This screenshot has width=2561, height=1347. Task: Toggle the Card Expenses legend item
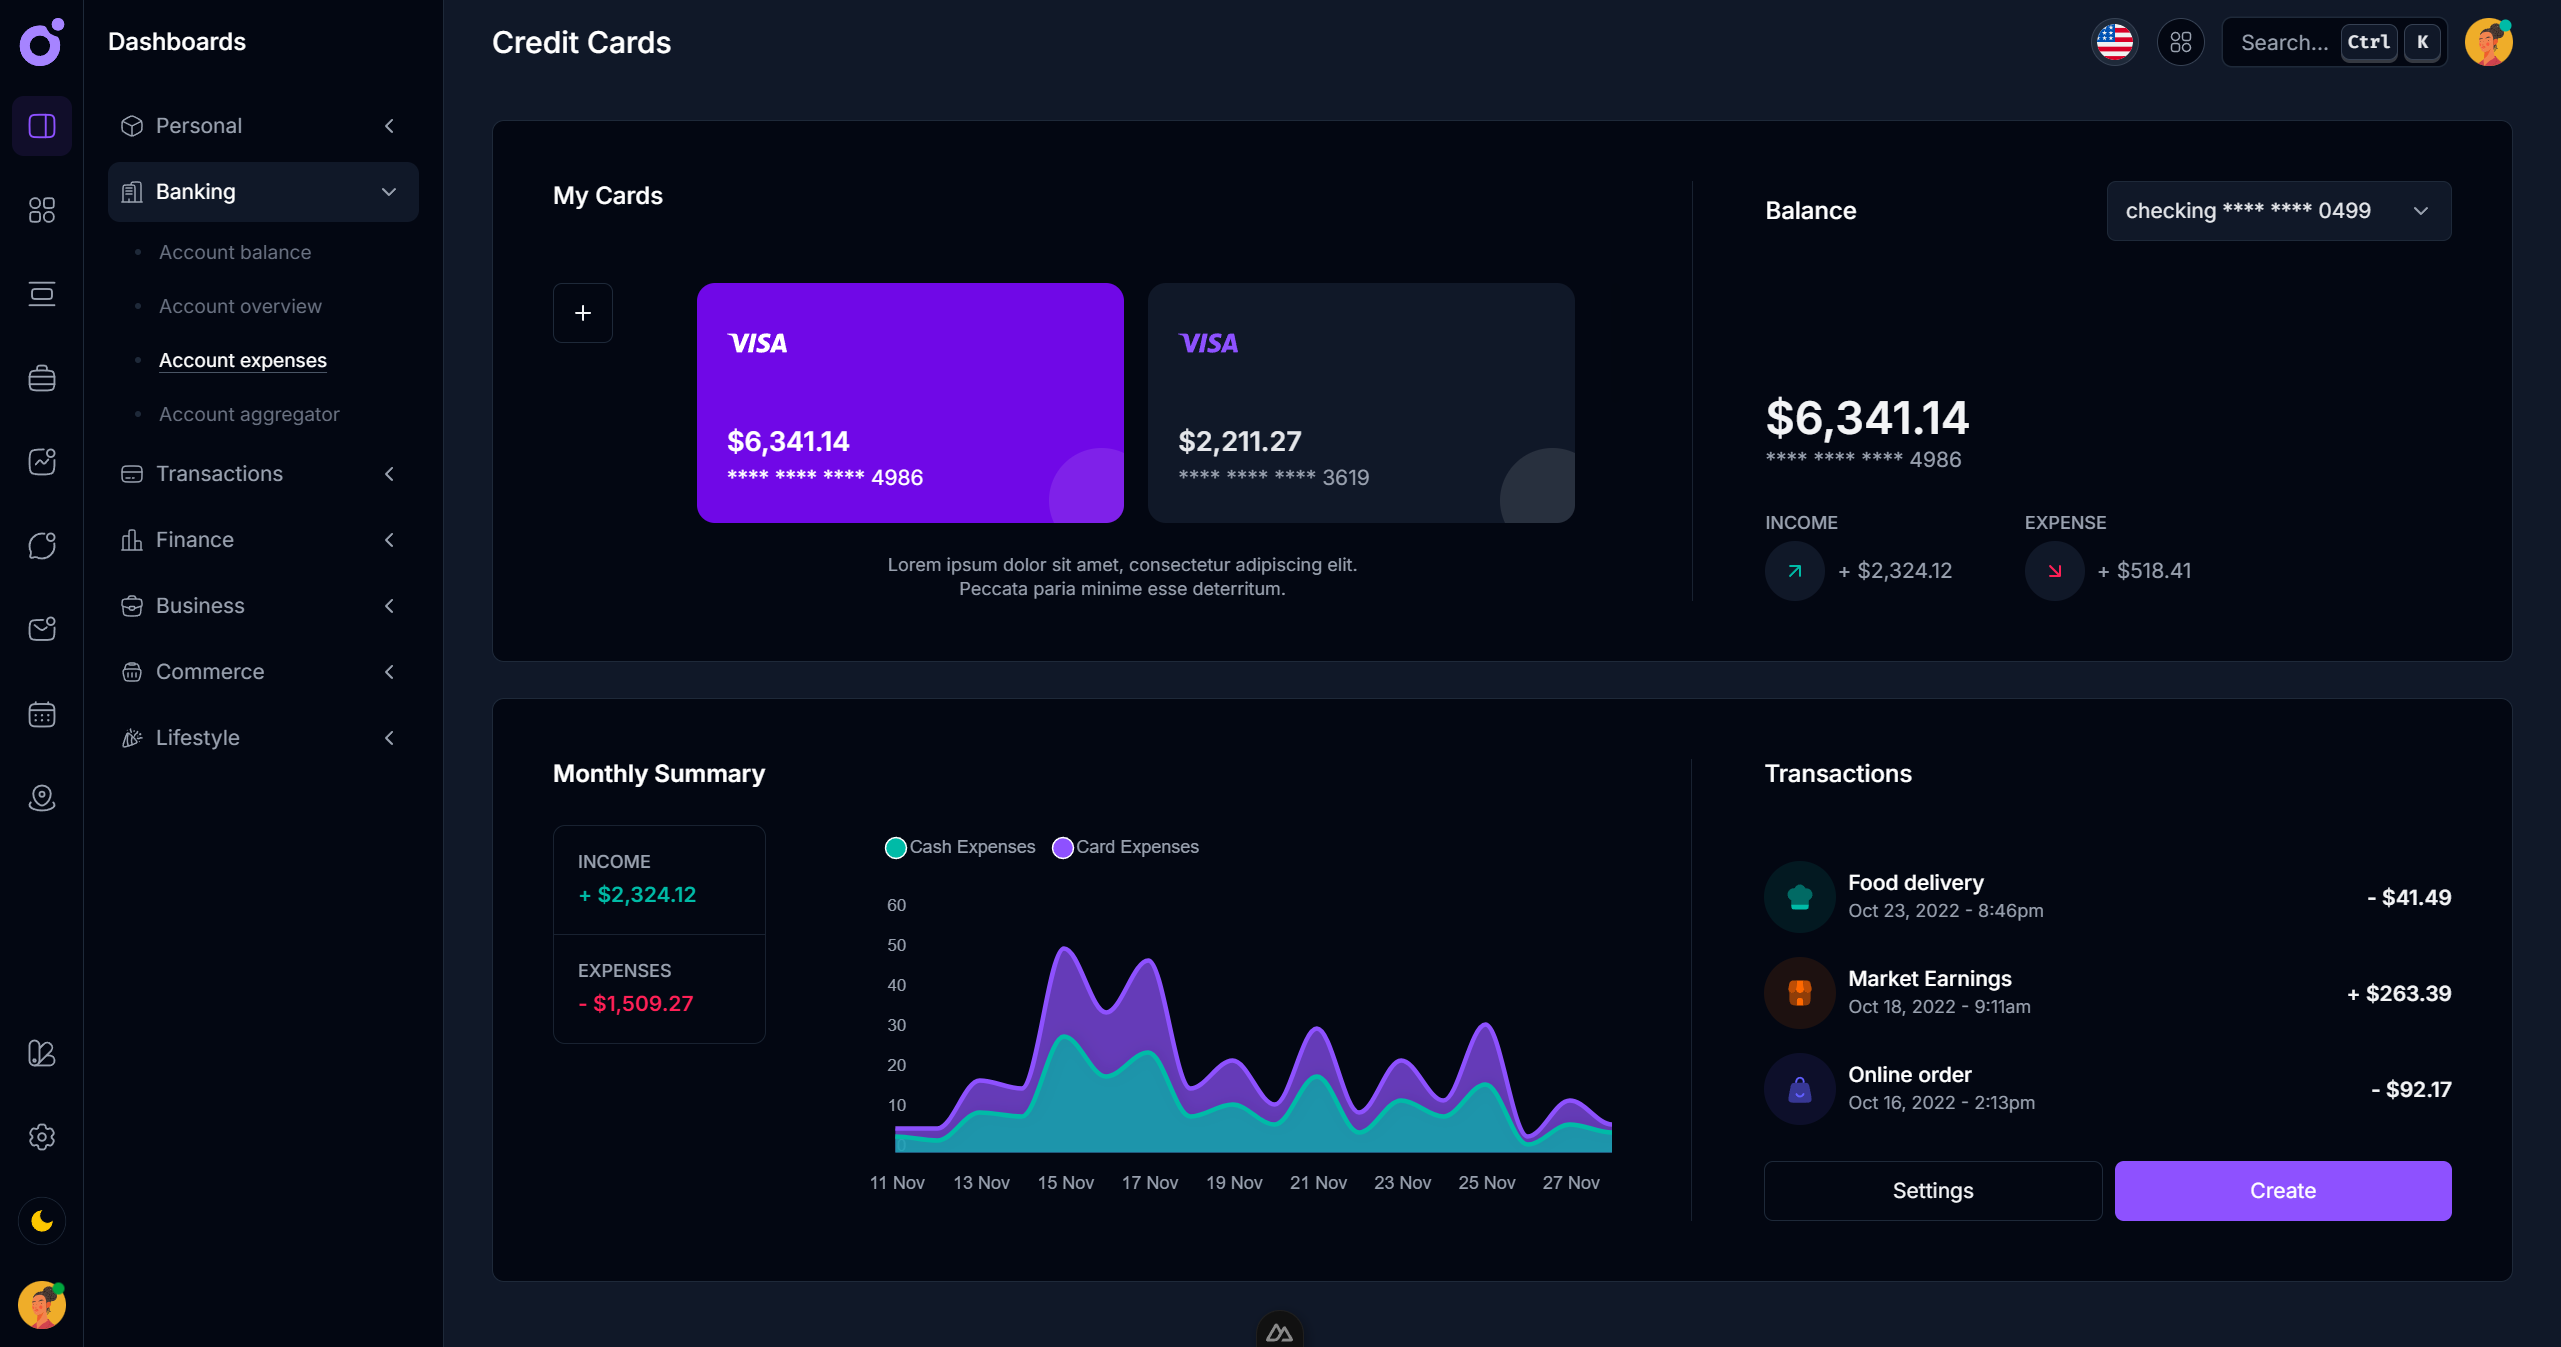pyautogui.click(x=1125, y=847)
